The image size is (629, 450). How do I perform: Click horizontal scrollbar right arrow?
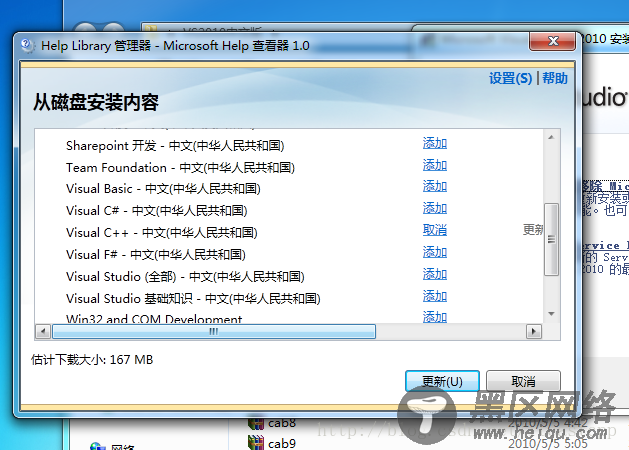(x=534, y=332)
